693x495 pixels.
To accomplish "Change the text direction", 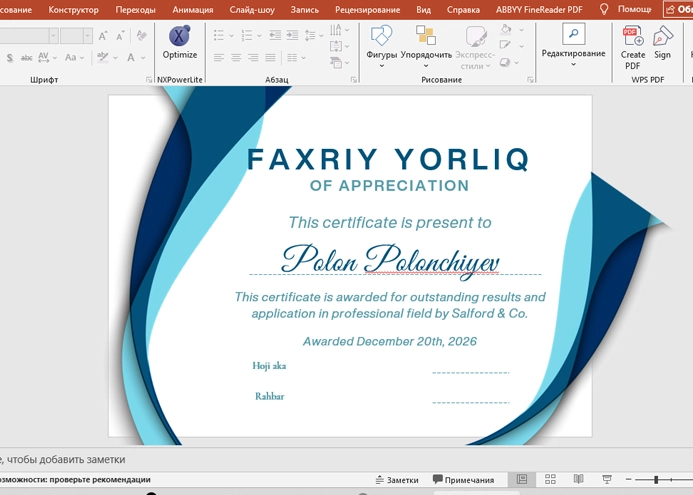I will pos(339,30).
